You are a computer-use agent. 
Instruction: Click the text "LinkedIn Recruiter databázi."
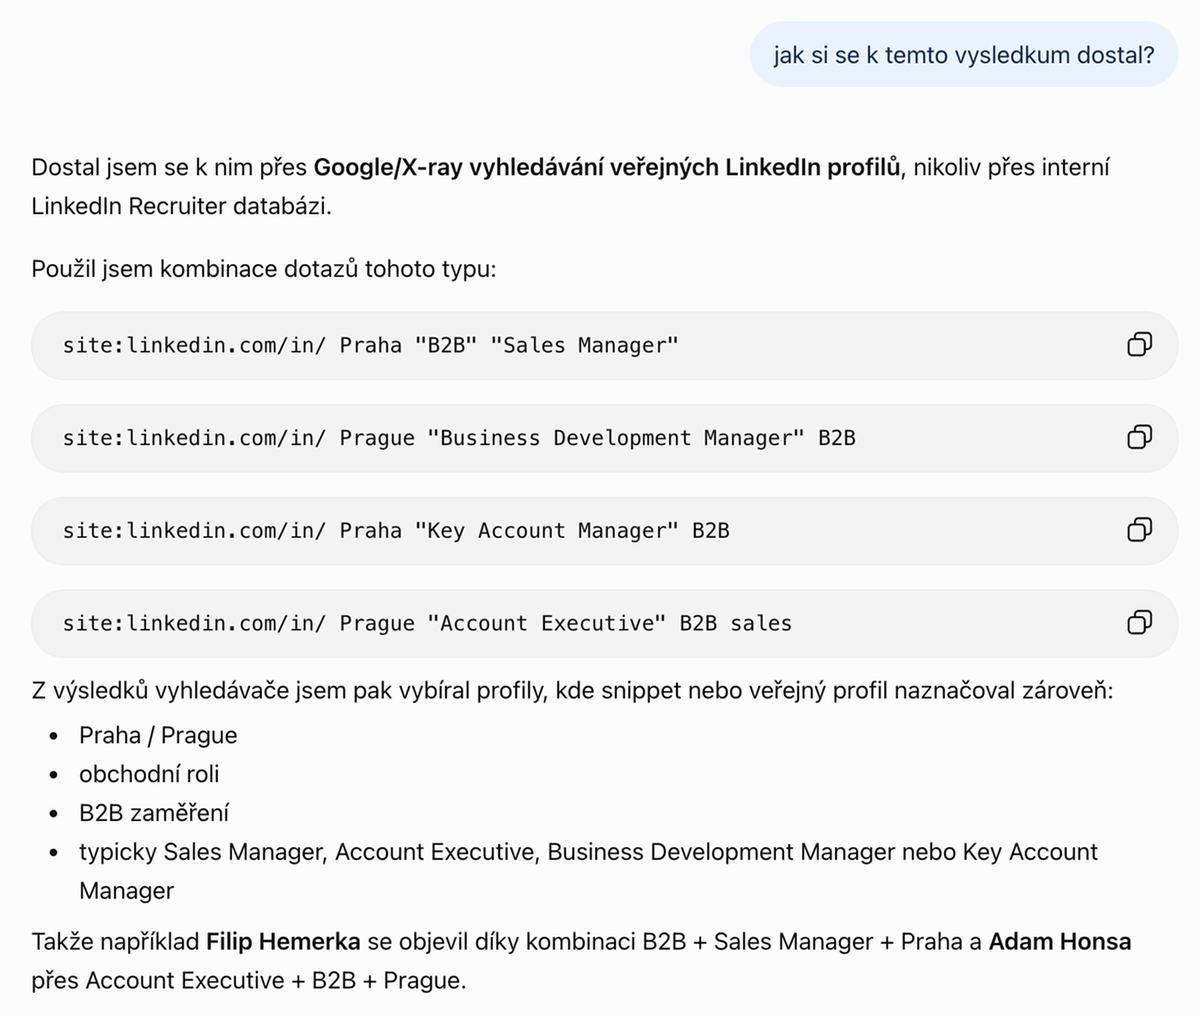pos(181,206)
